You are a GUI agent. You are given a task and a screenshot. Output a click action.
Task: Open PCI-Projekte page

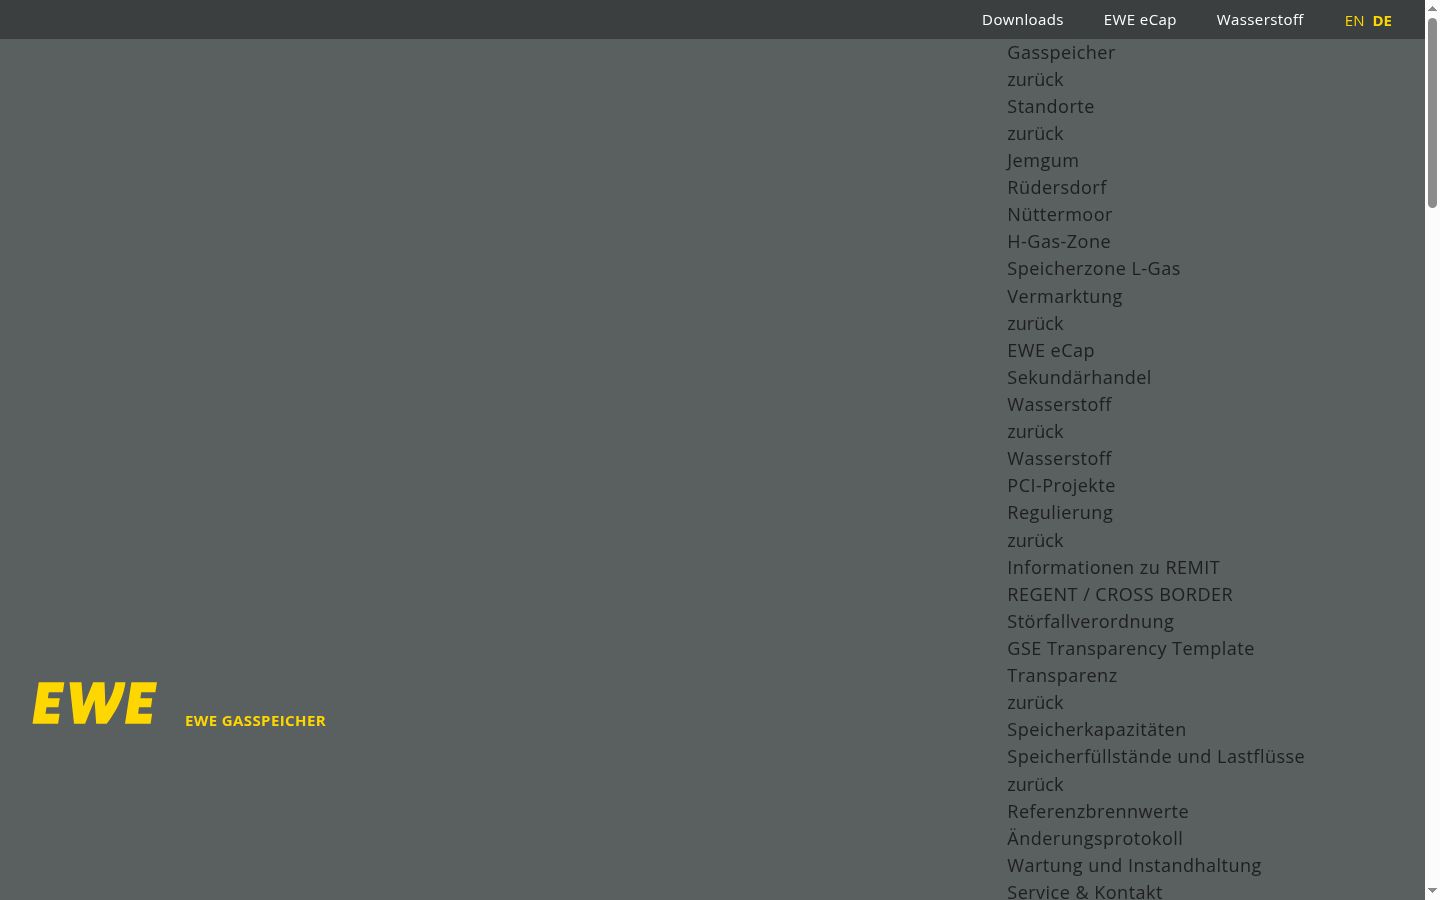[x=1061, y=486]
